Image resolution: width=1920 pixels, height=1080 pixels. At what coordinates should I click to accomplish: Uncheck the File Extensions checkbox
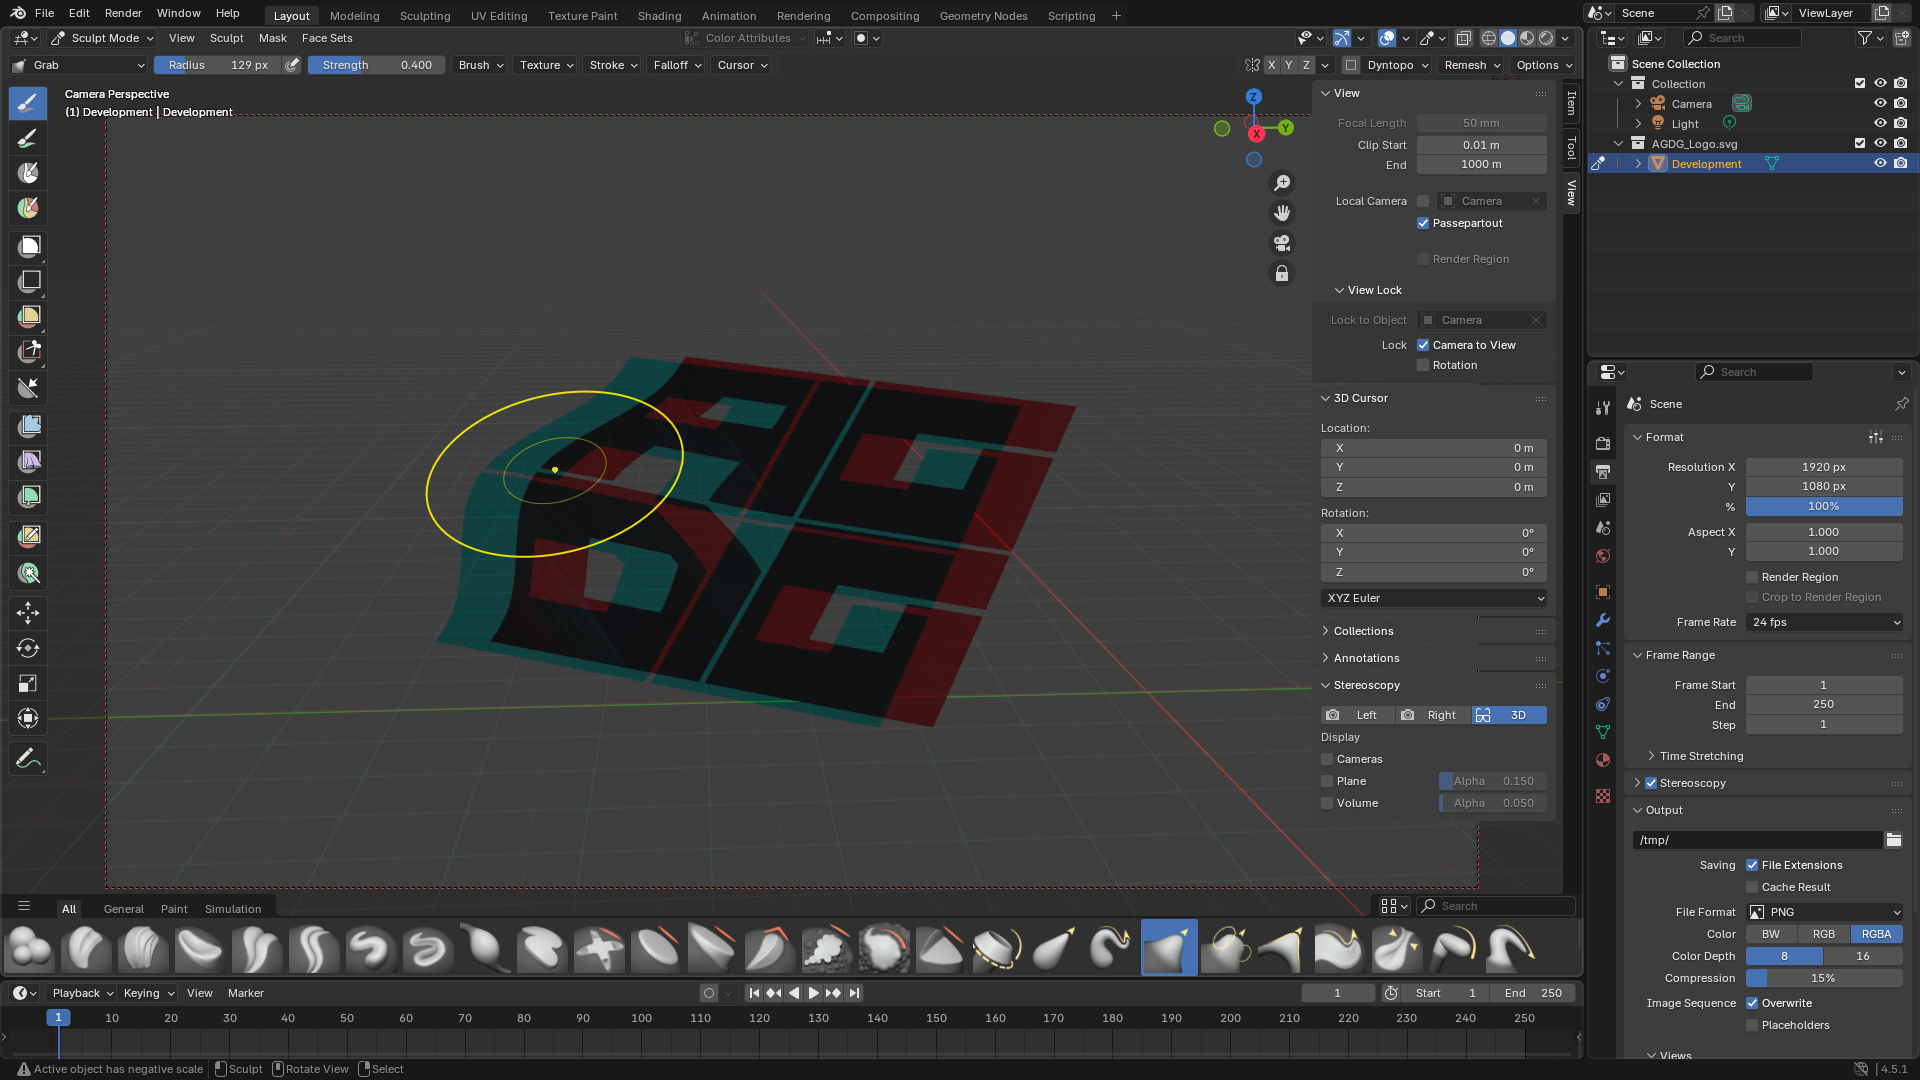coord(1752,865)
